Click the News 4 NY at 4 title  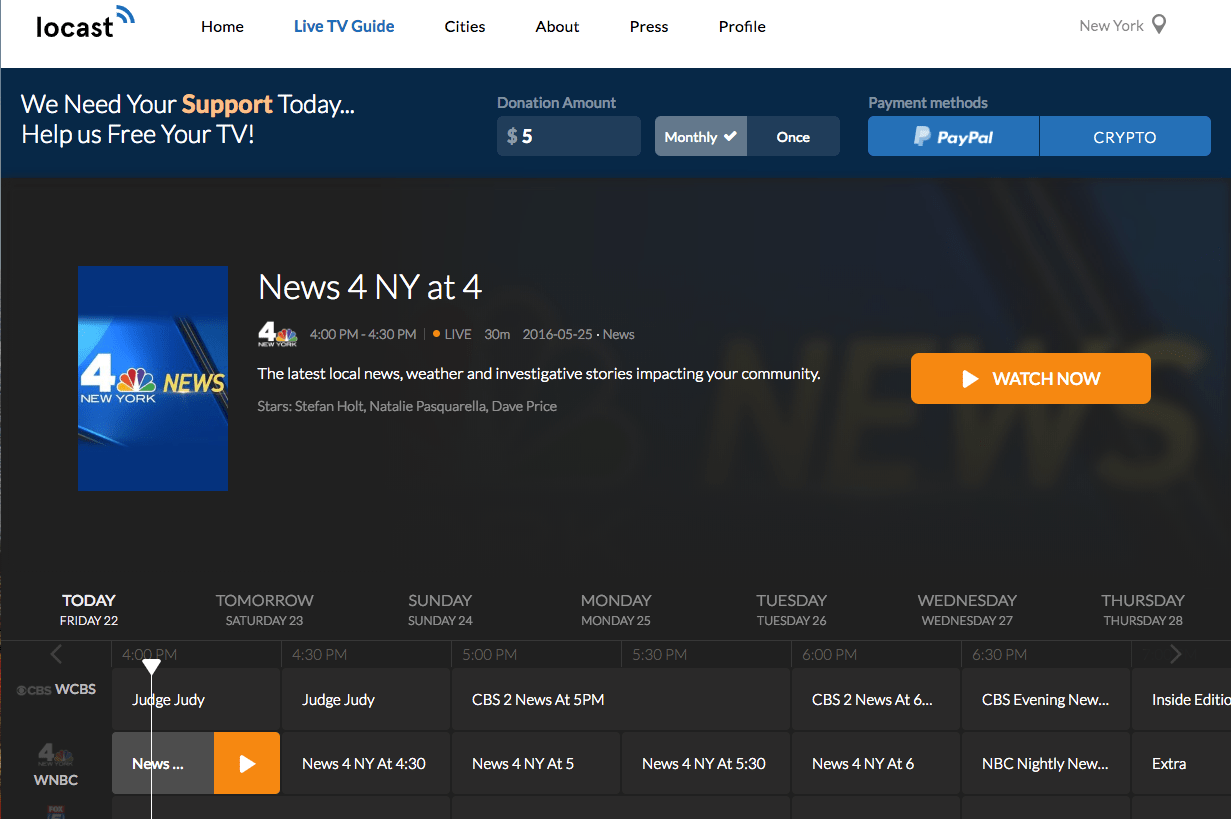tap(370, 288)
